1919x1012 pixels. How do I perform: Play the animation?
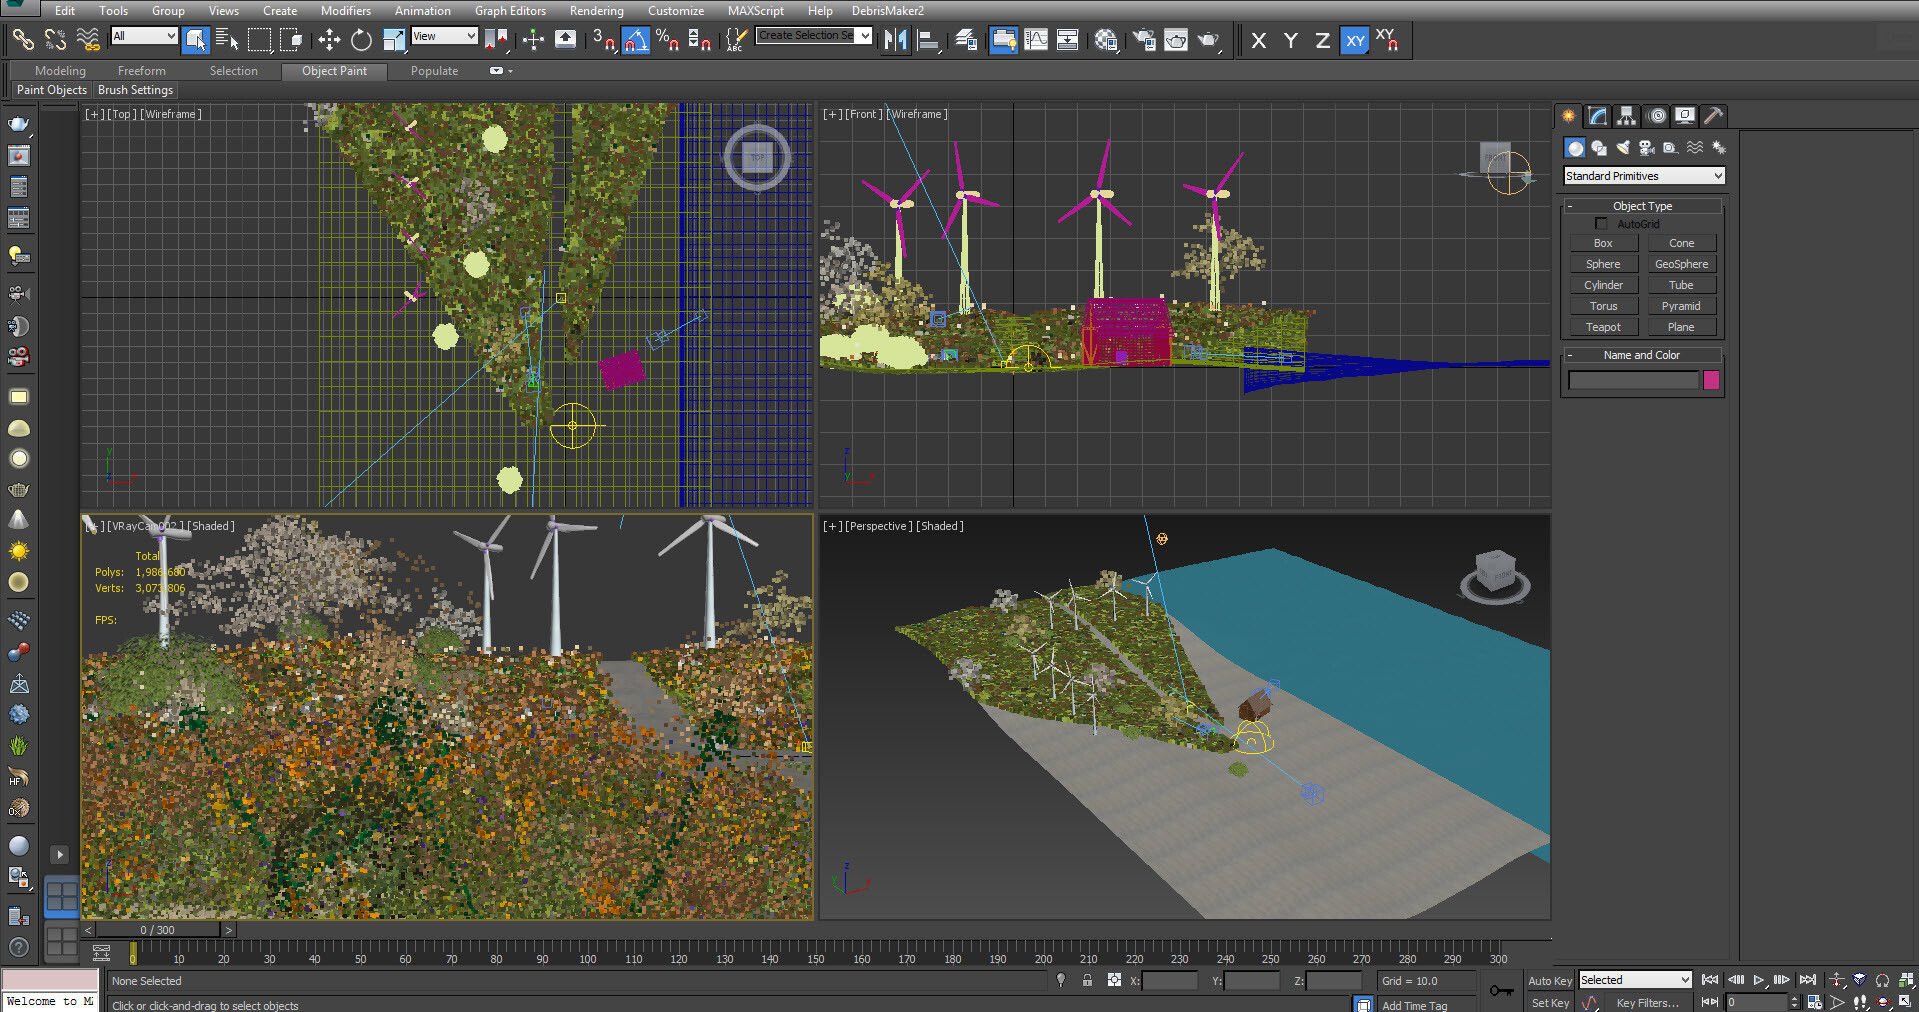(1759, 981)
